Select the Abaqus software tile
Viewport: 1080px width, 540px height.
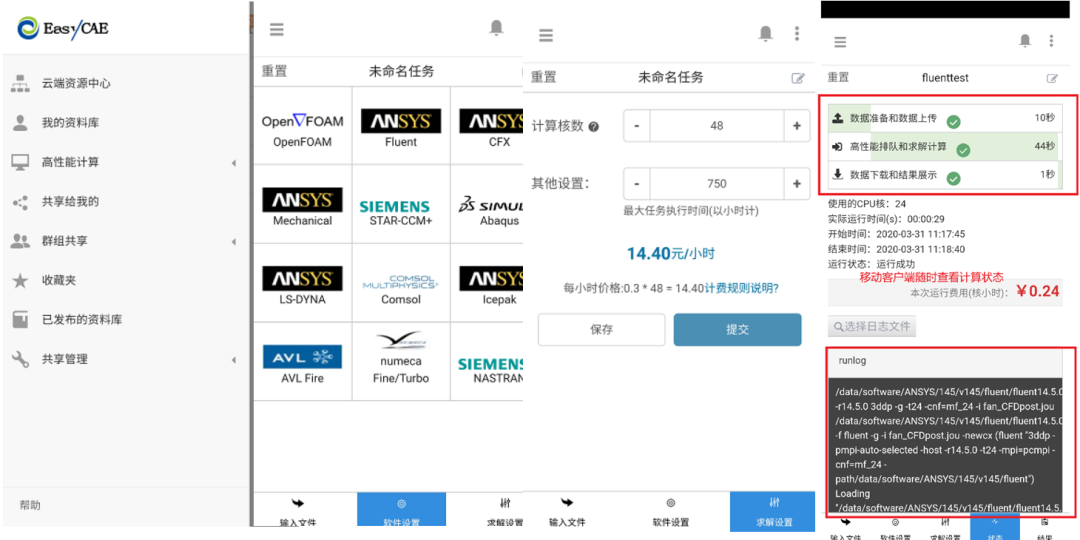tap(487, 204)
